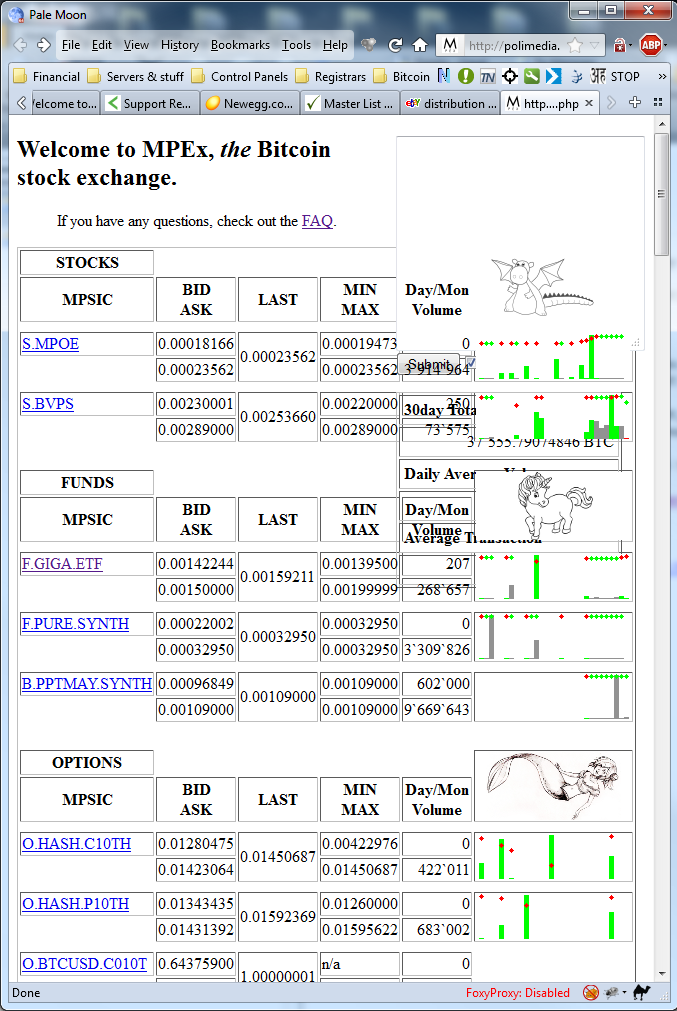
Task: Expand the Servers & stuff bookmarks folder
Action: point(135,77)
